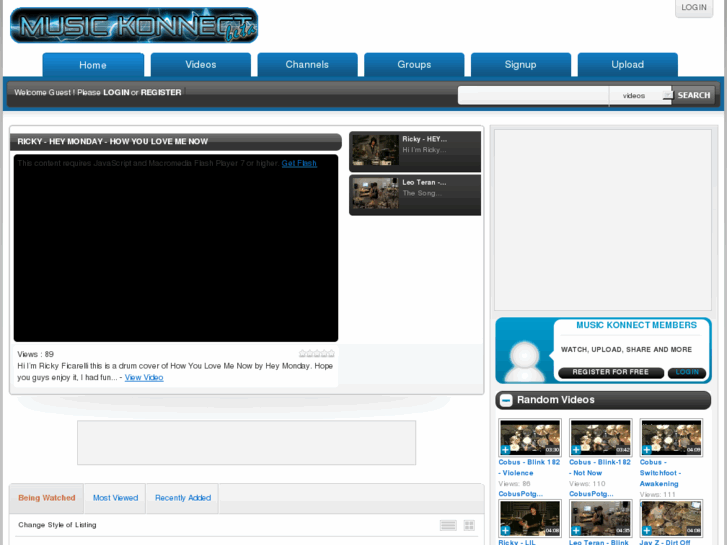Click REGISTER FOR FREE button

tap(611, 372)
